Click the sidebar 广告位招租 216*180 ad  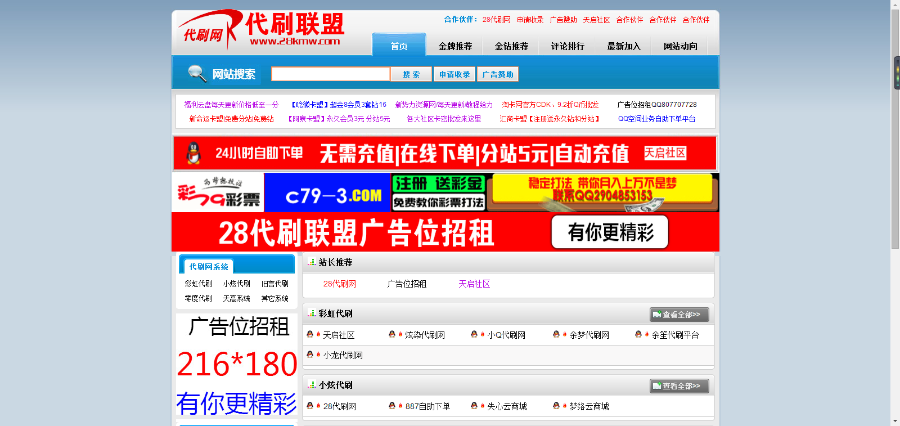236,365
